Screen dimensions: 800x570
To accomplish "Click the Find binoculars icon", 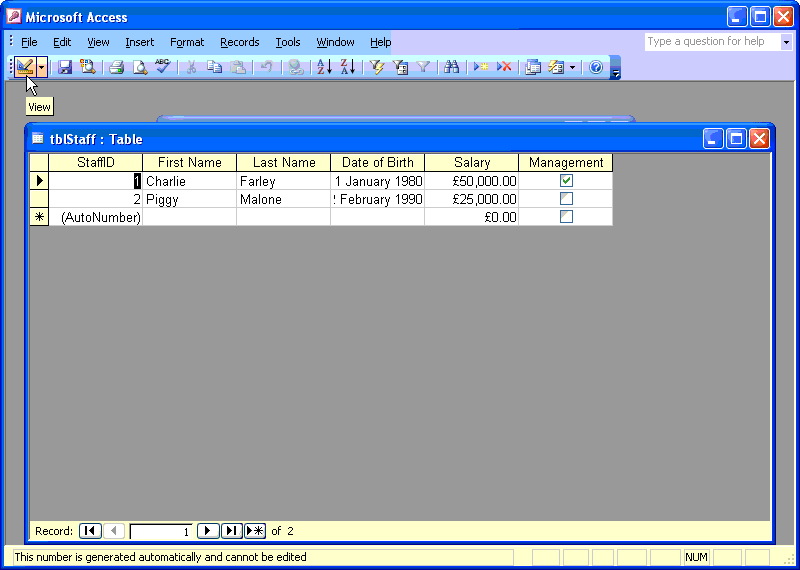I will coord(452,67).
